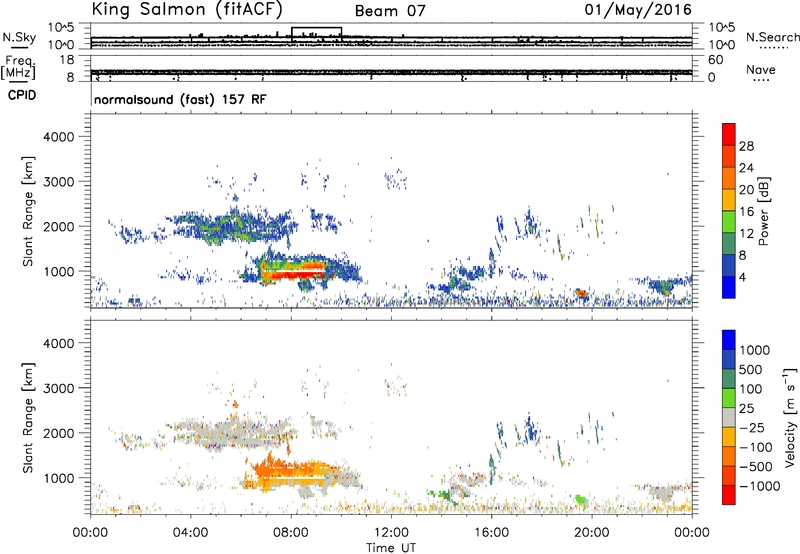Click the 'Time UT' axis title
This screenshot has width=800, height=554.
coord(391,548)
